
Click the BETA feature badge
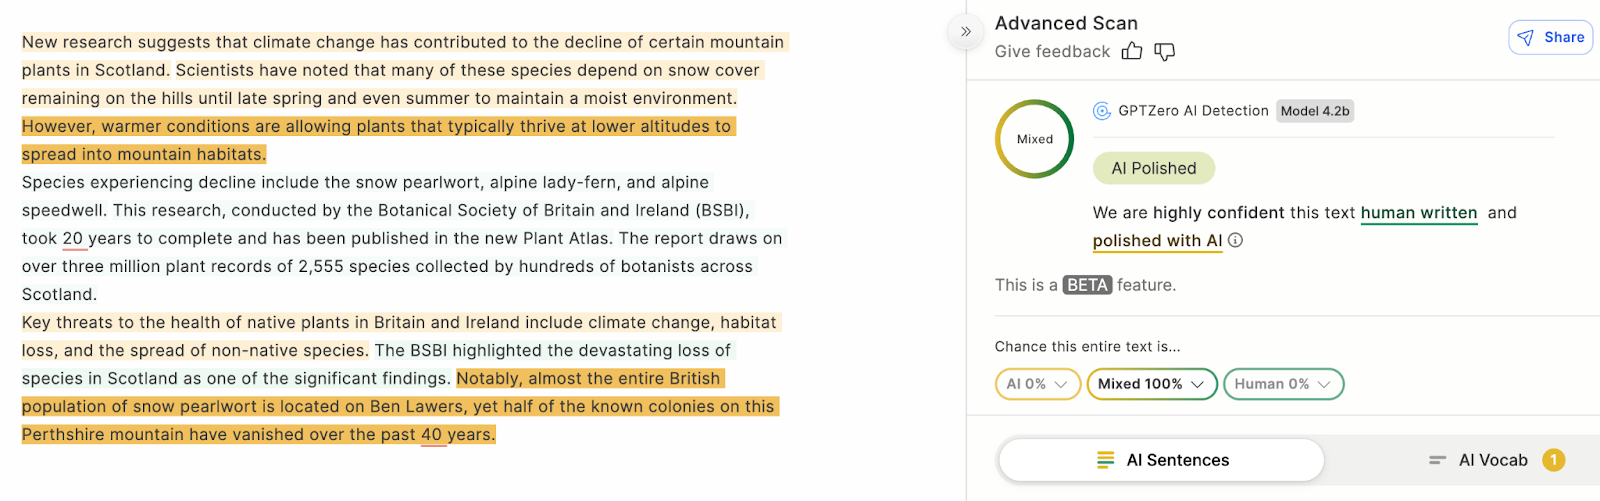[x=1087, y=285]
